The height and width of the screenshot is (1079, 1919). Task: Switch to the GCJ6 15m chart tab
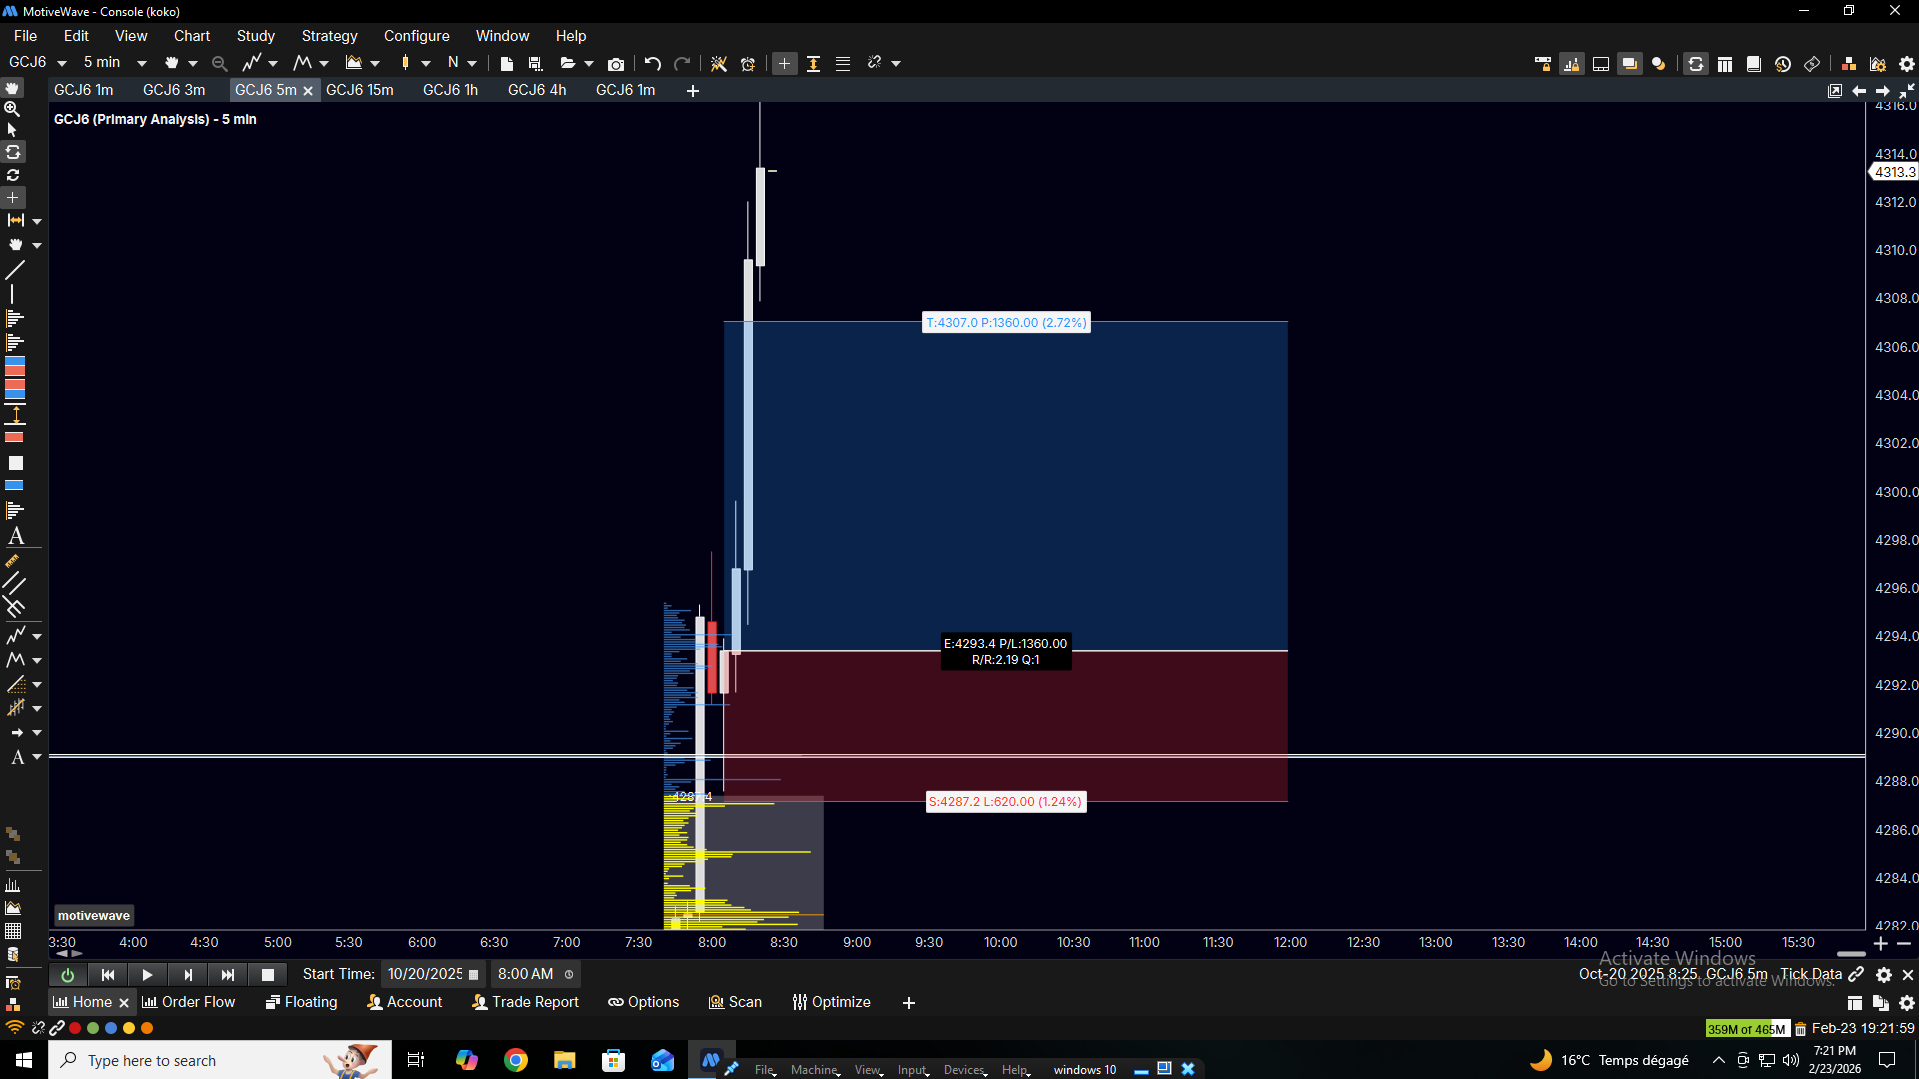359,90
